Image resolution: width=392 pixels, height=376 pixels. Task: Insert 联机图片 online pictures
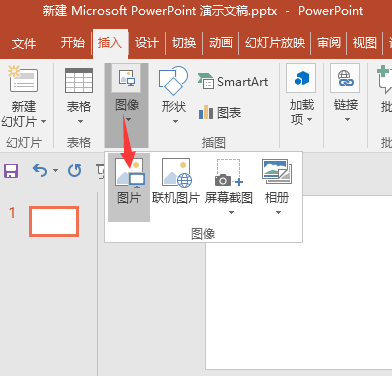[x=176, y=182]
